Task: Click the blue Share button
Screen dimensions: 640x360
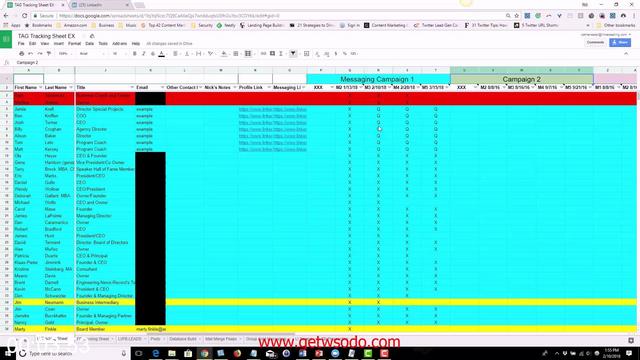Action: point(620,42)
